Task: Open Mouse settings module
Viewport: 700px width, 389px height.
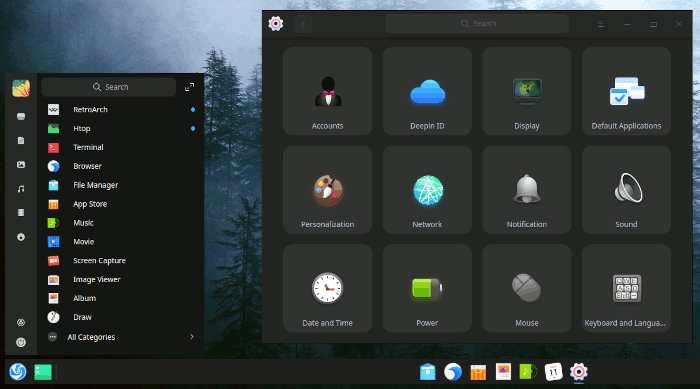Action: click(x=527, y=288)
